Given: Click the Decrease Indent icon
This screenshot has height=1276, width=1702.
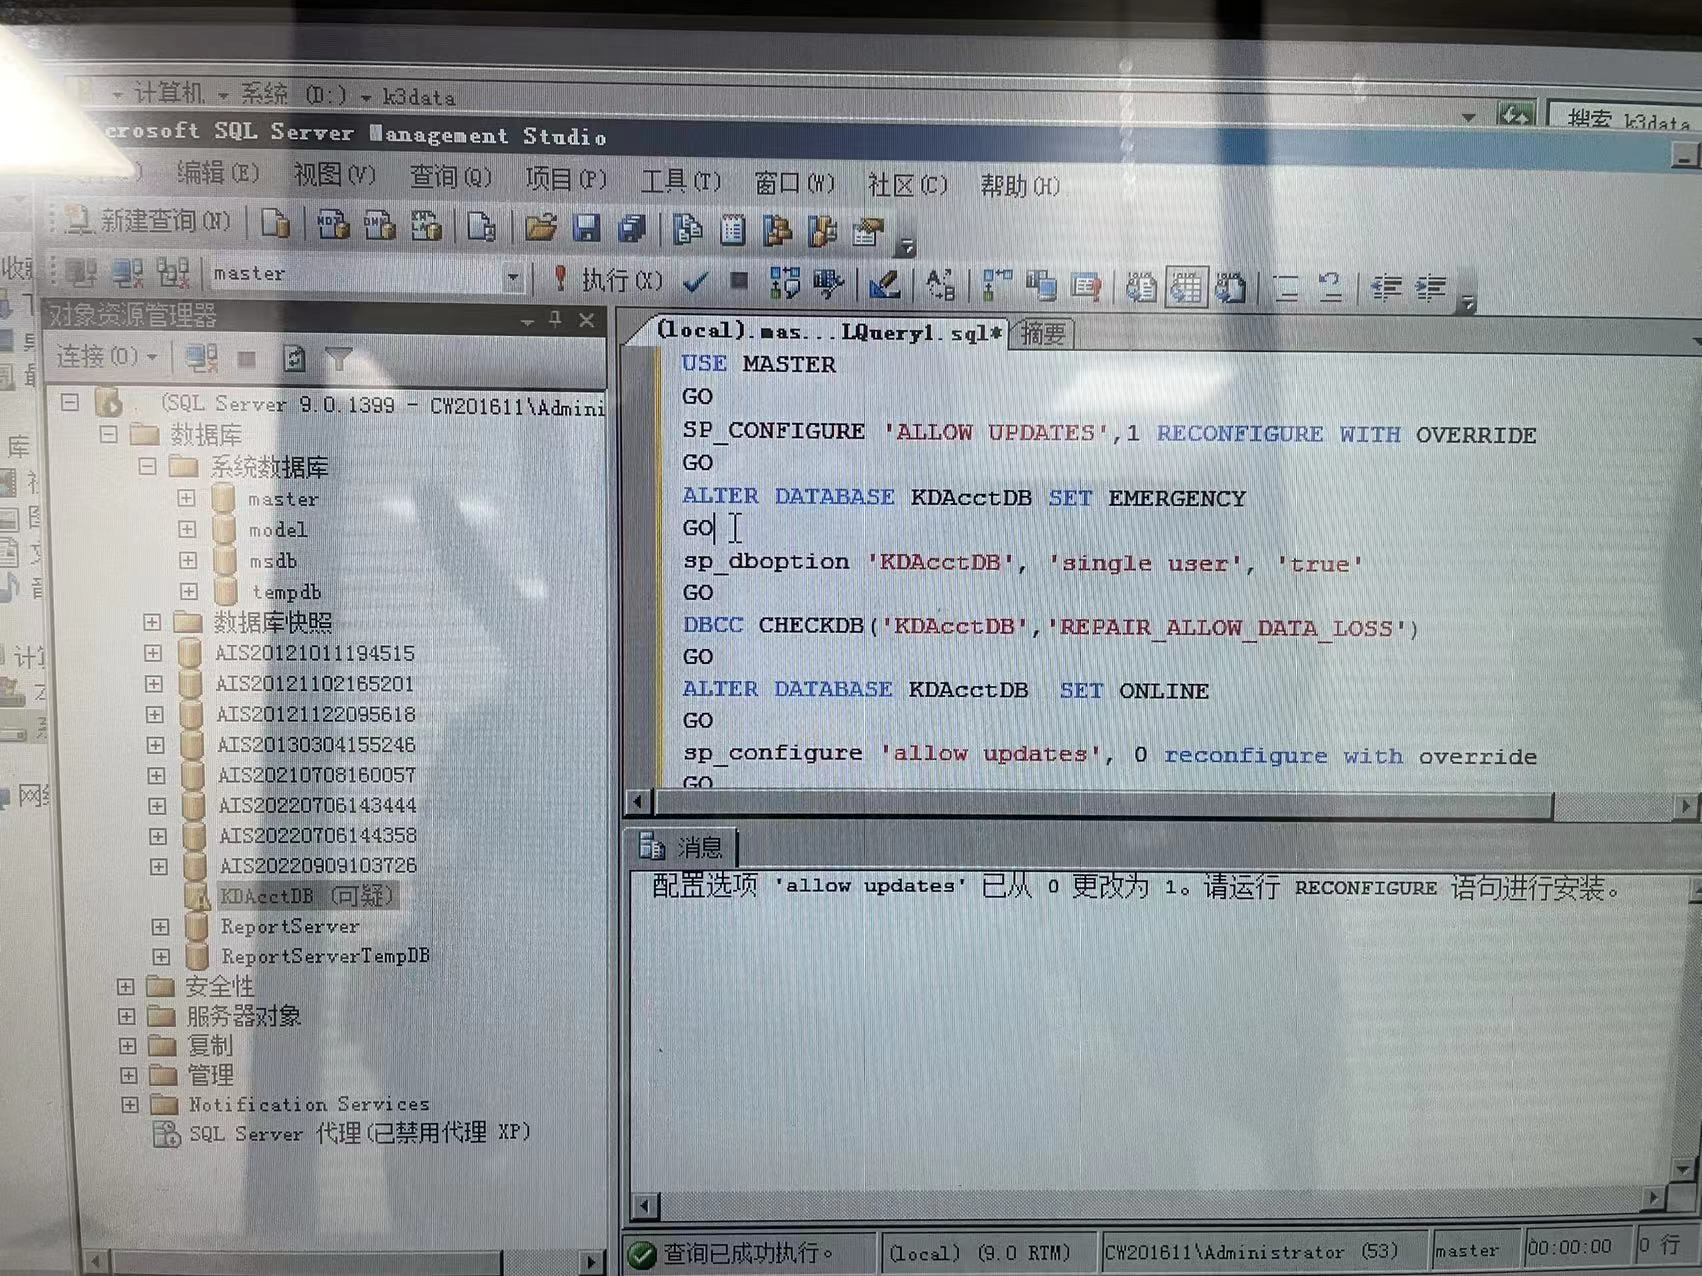Looking at the screenshot, I should [x=1387, y=289].
